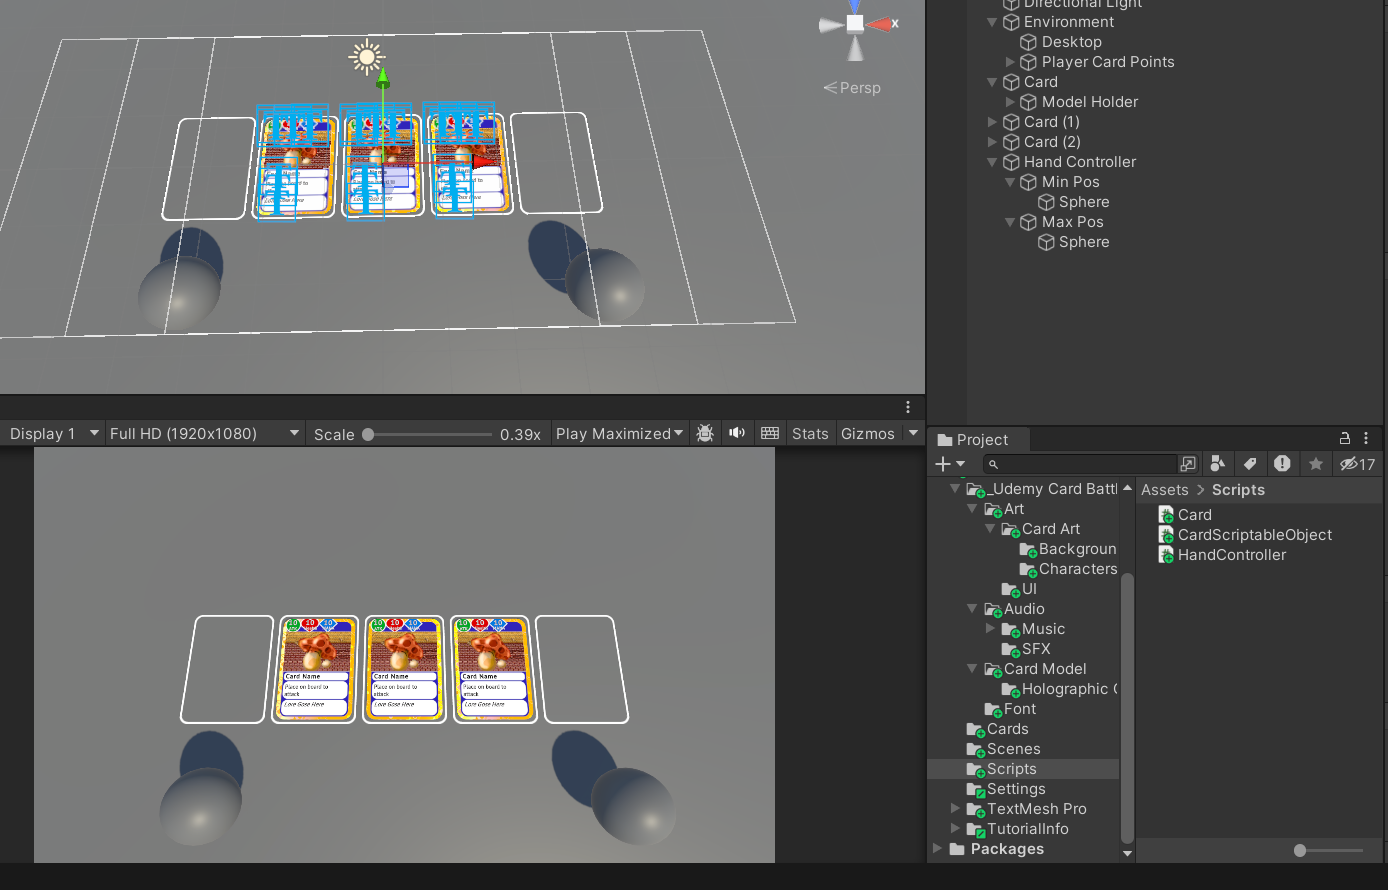1388x890 pixels.
Task: Expand Player Card Points in Hierarchy
Action: (x=1010, y=62)
